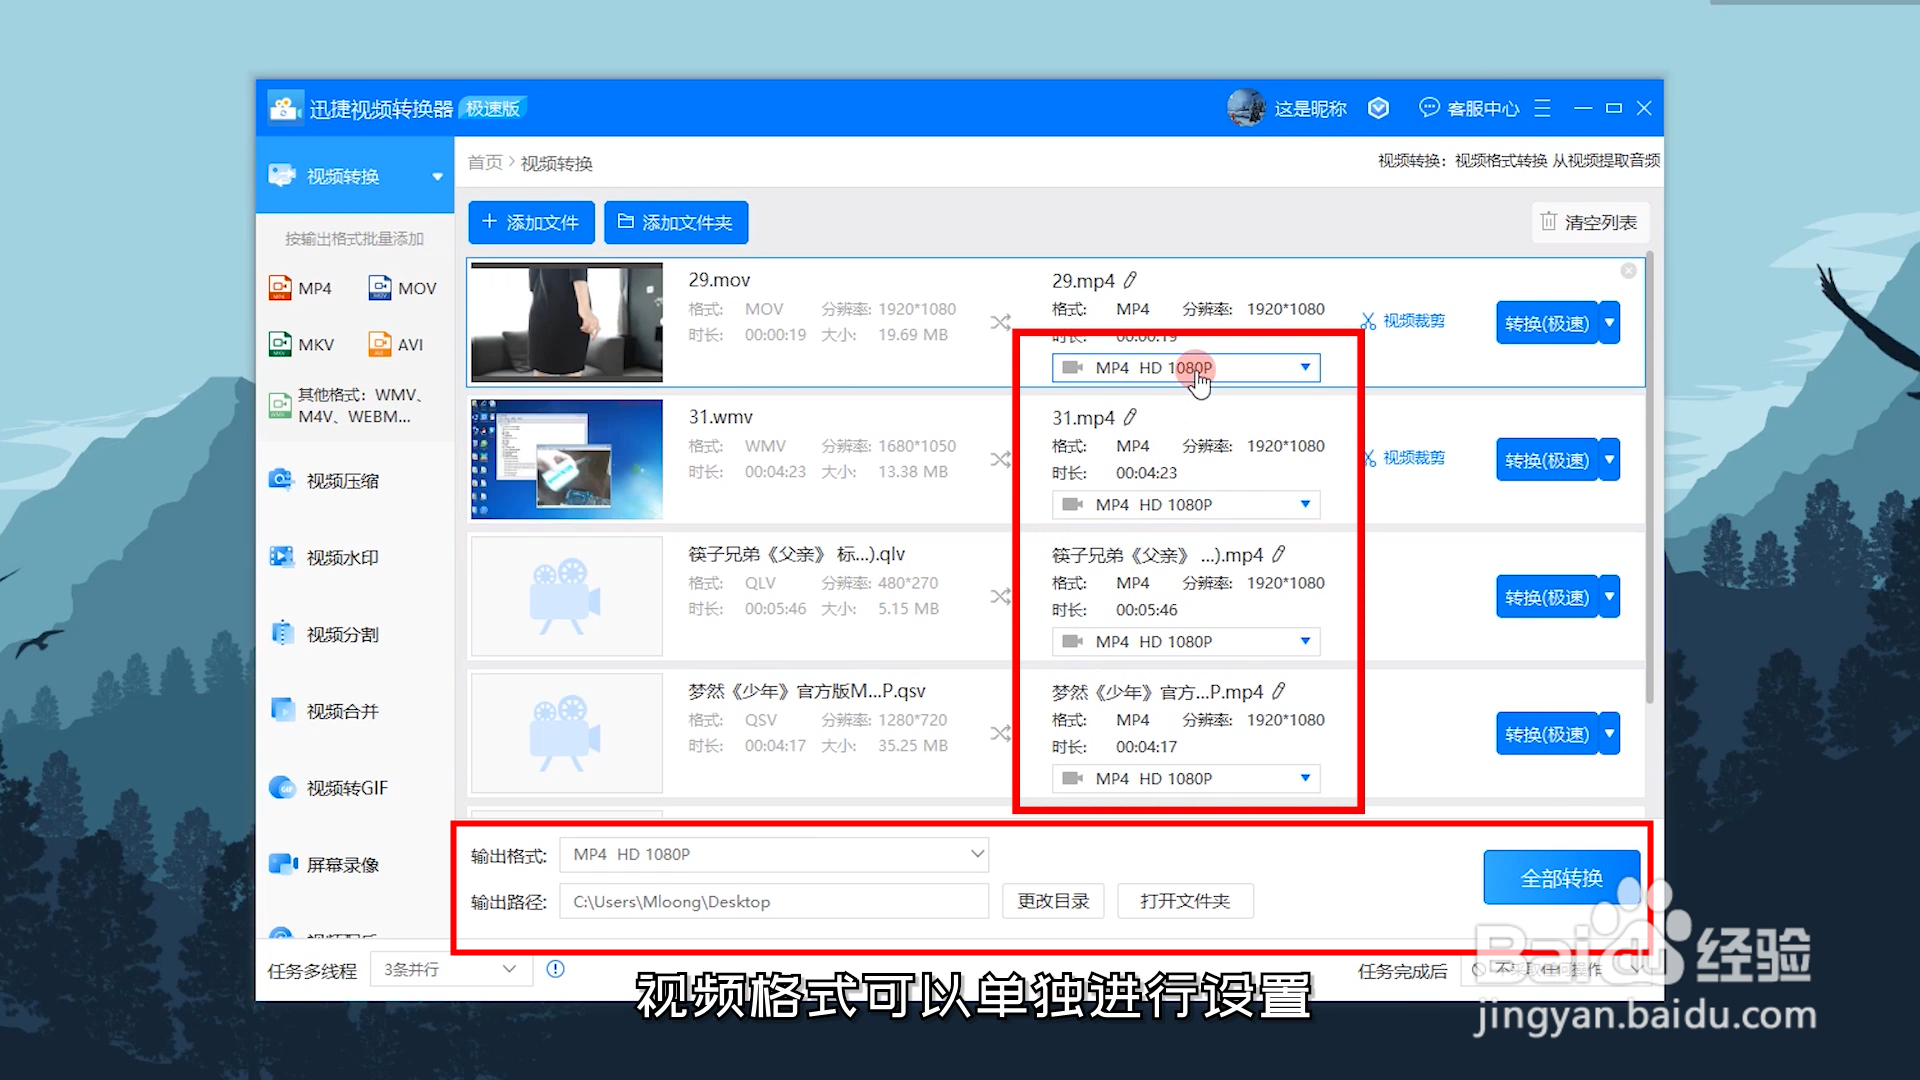Screen dimensions: 1920x1080
Task: Go to 首页 in the breadcrumb
Action: [x=485, y=163]
